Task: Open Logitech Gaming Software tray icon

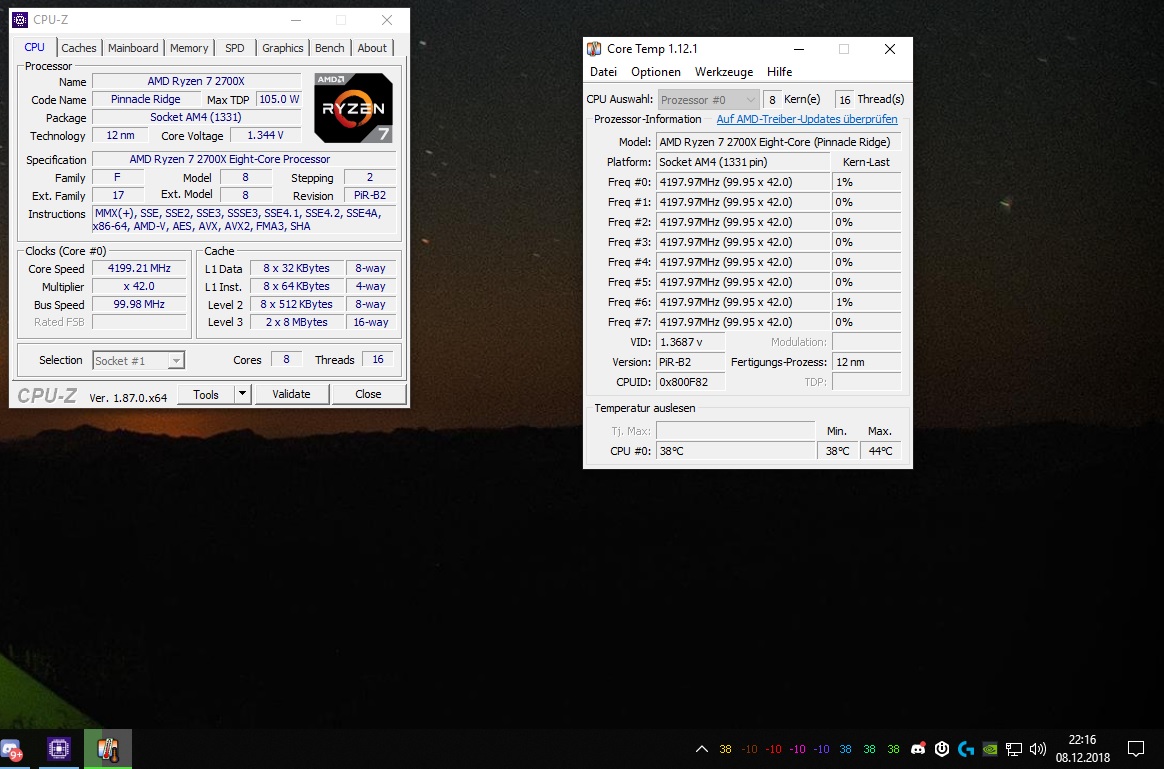Action: 966,749
